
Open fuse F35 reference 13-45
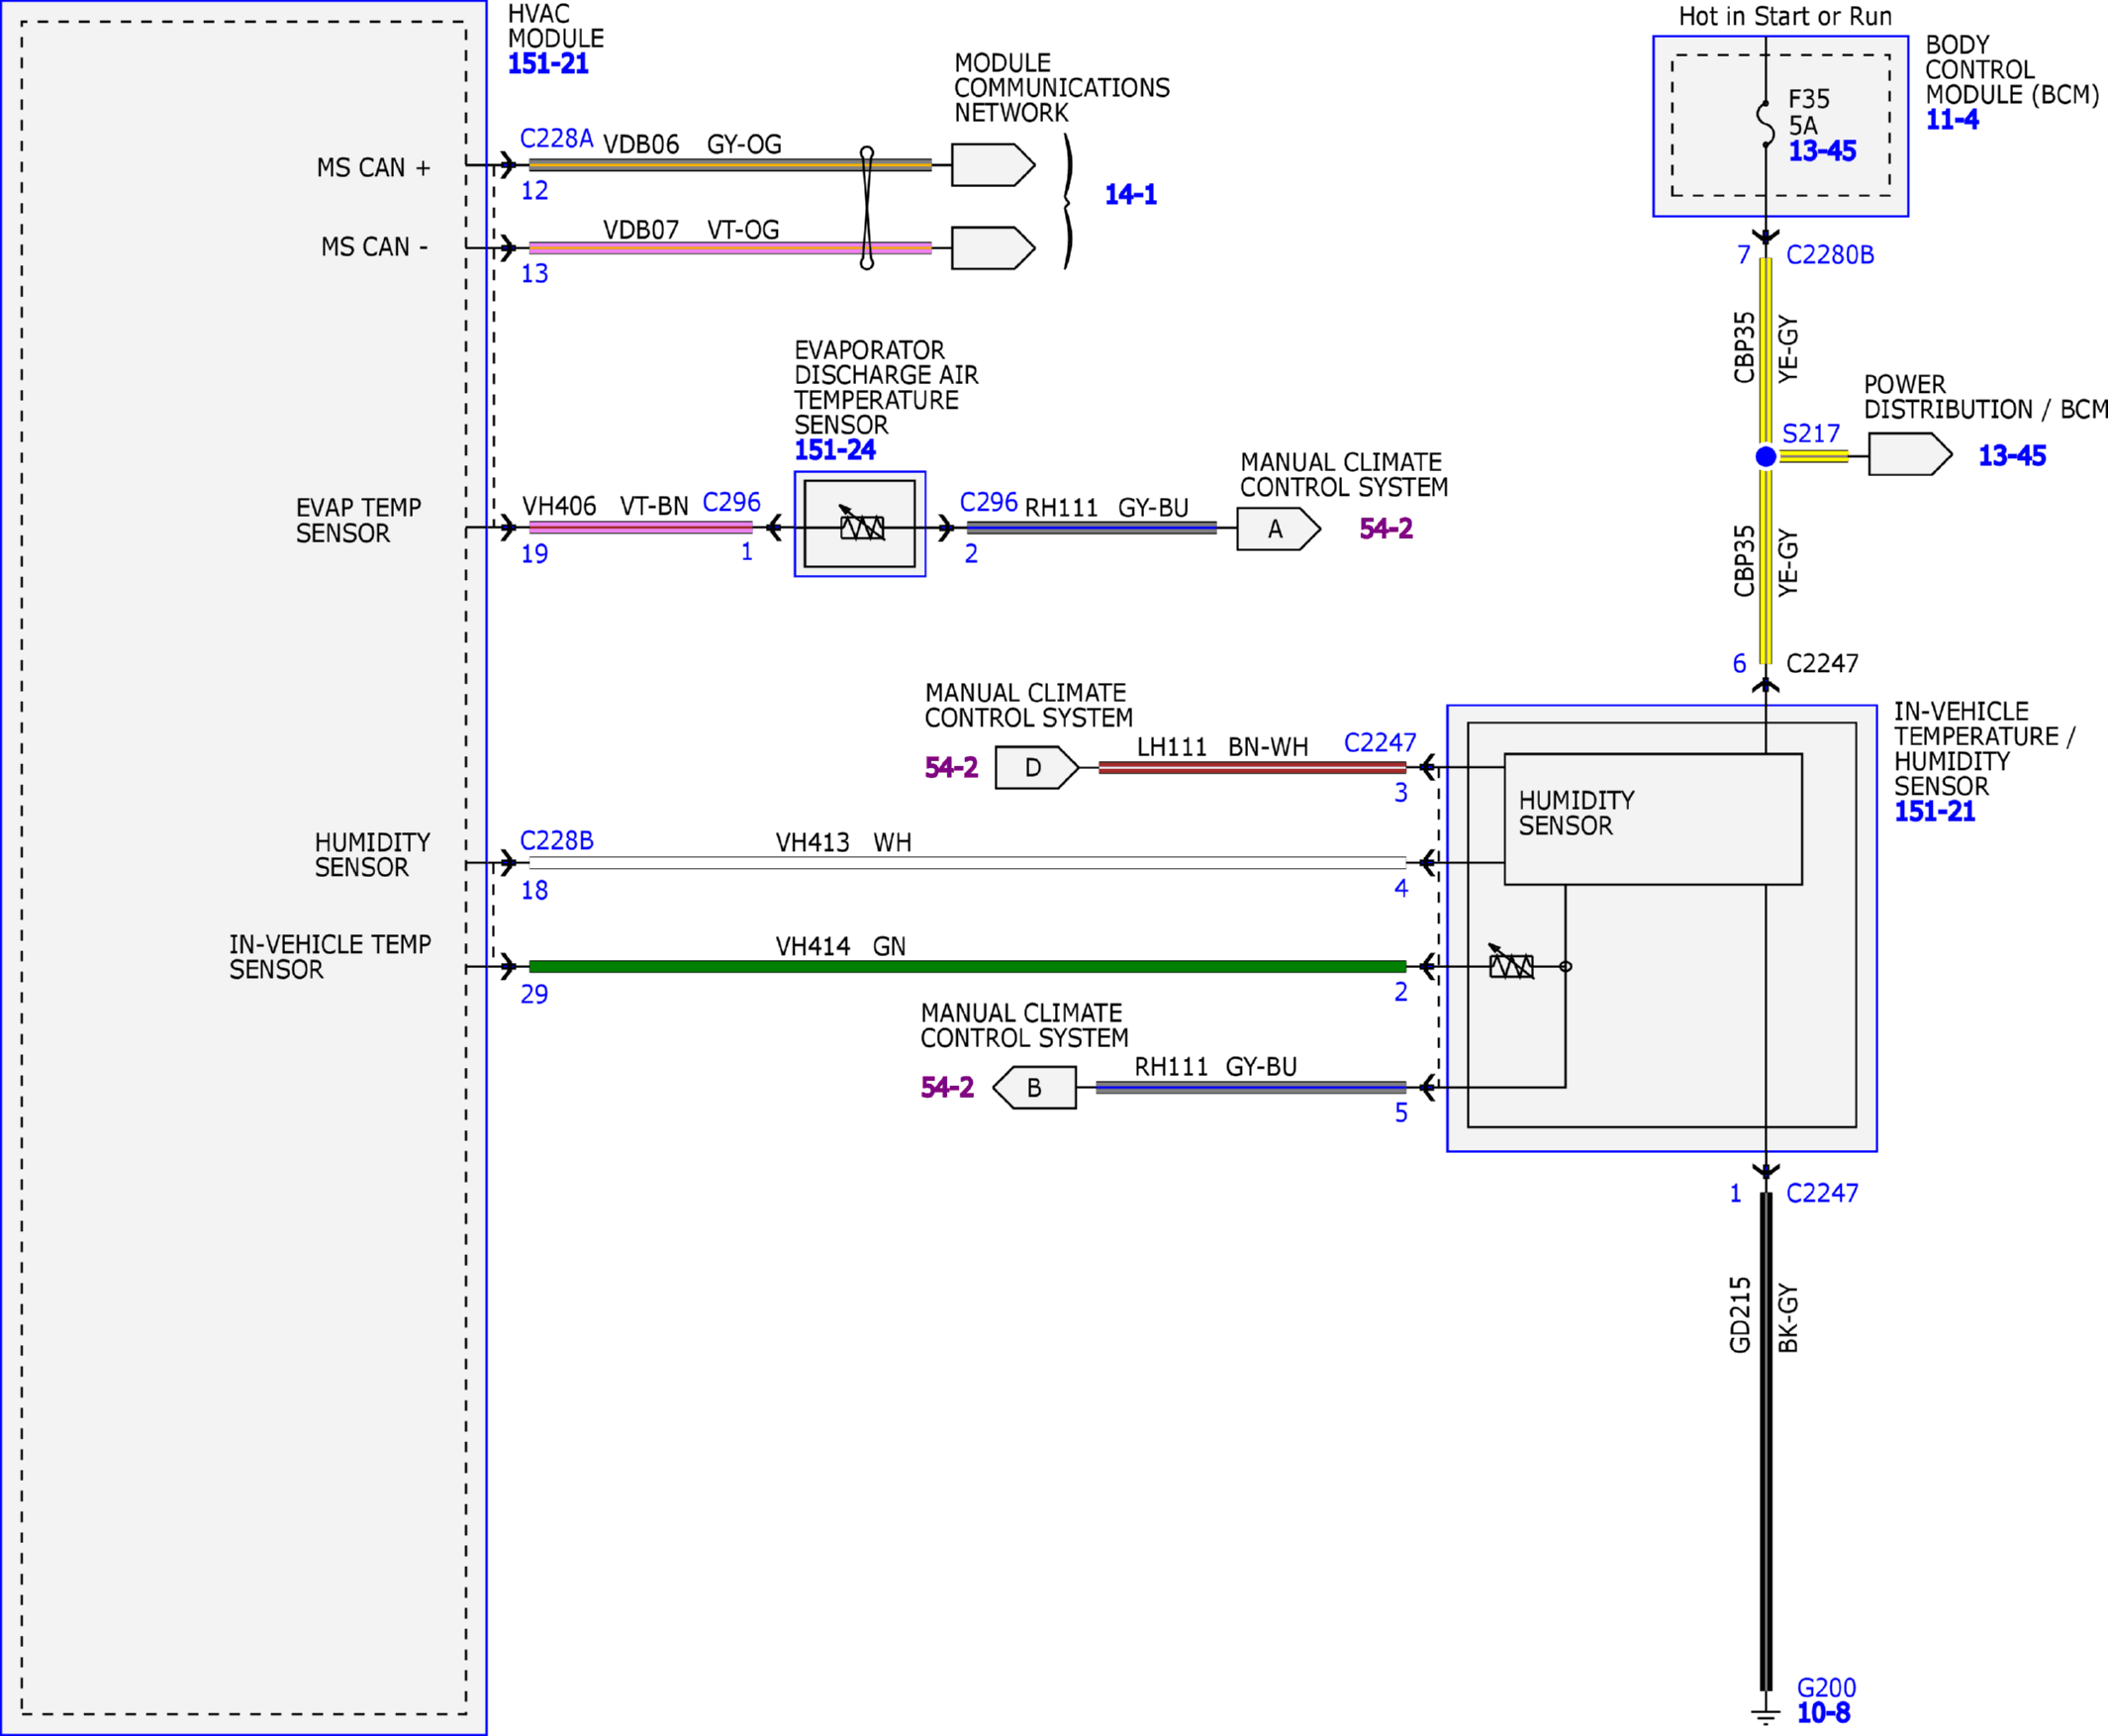(x=1822, y=151)
